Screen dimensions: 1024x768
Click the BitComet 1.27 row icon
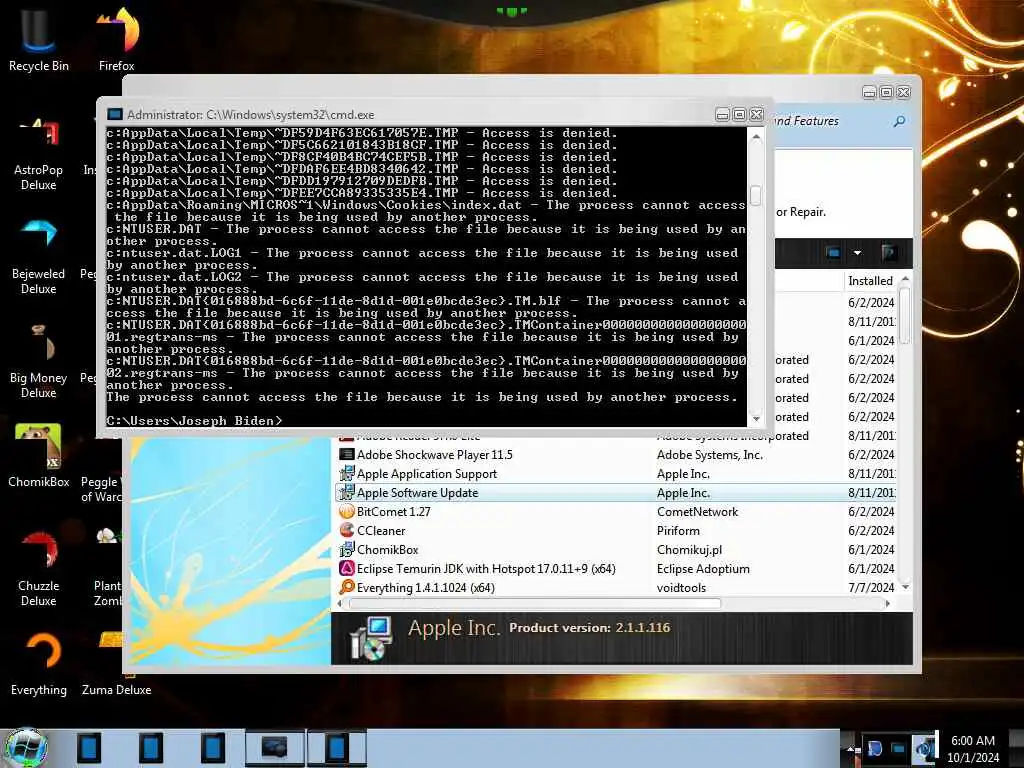(347, 511)
